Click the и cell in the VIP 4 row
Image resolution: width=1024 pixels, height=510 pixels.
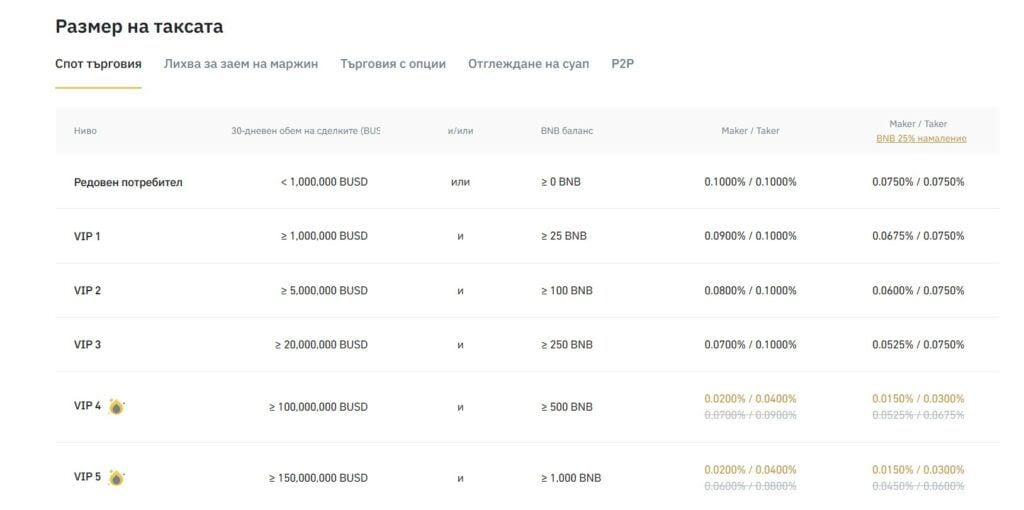pos(460,407)
